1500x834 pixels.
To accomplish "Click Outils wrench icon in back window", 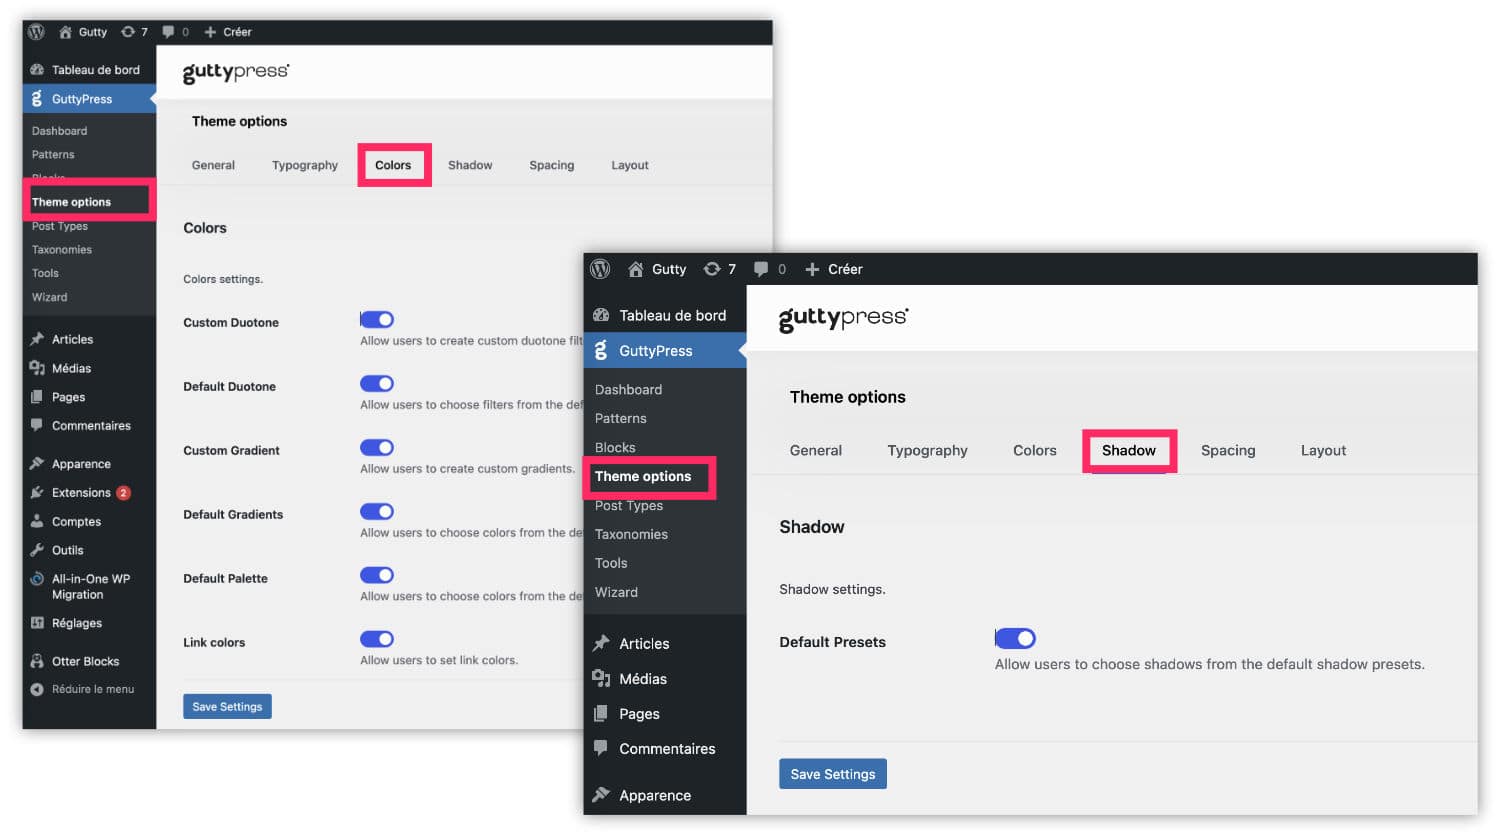I will (37, 550).
